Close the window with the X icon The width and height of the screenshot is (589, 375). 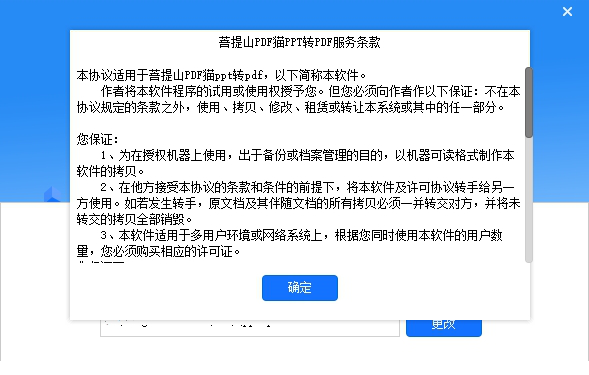click(567, 12)
